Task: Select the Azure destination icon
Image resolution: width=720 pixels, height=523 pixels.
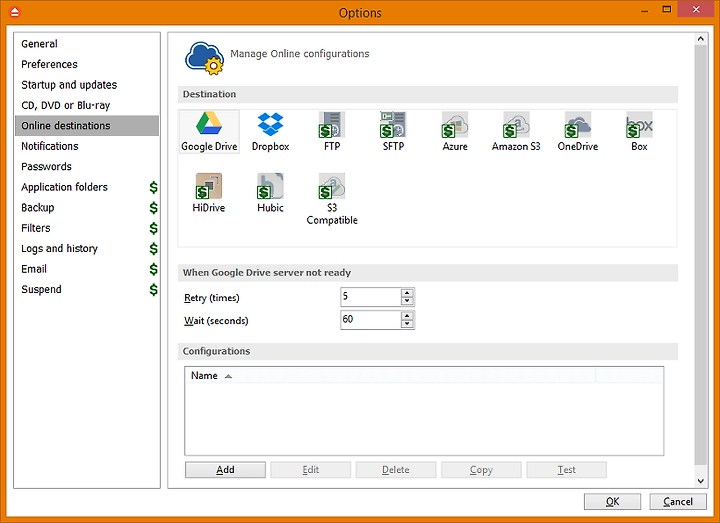Action: [x=455, y=131]
